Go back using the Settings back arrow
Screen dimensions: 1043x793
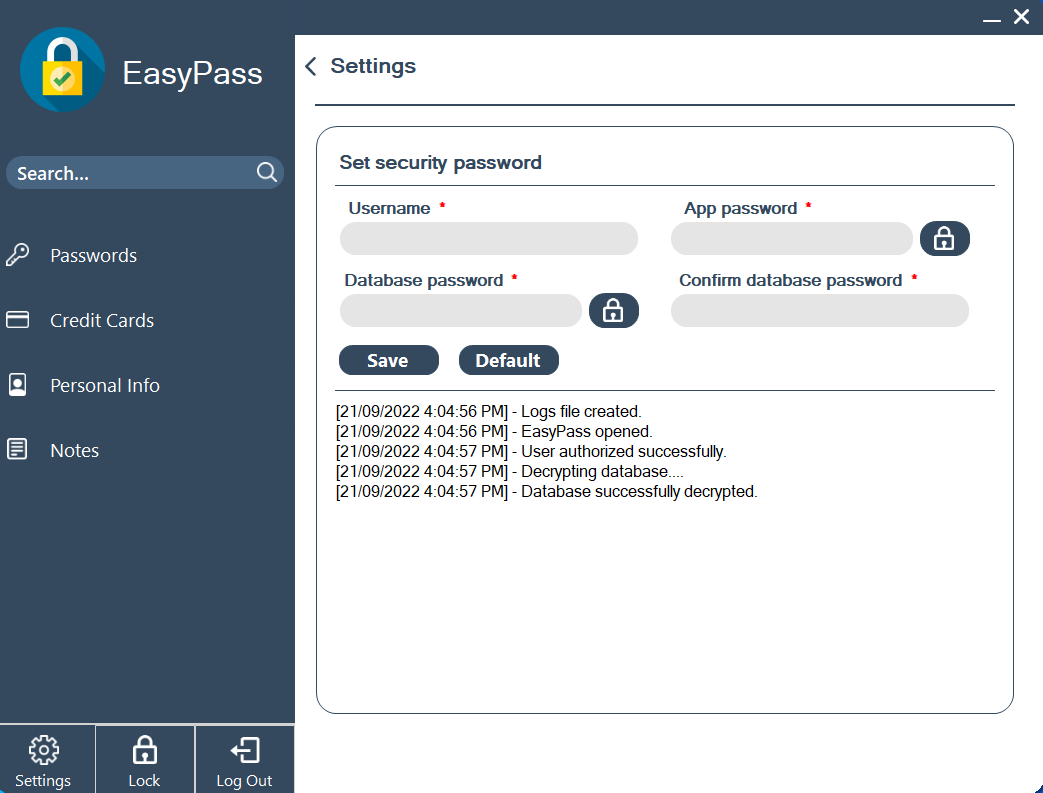[x=311, y=66]
